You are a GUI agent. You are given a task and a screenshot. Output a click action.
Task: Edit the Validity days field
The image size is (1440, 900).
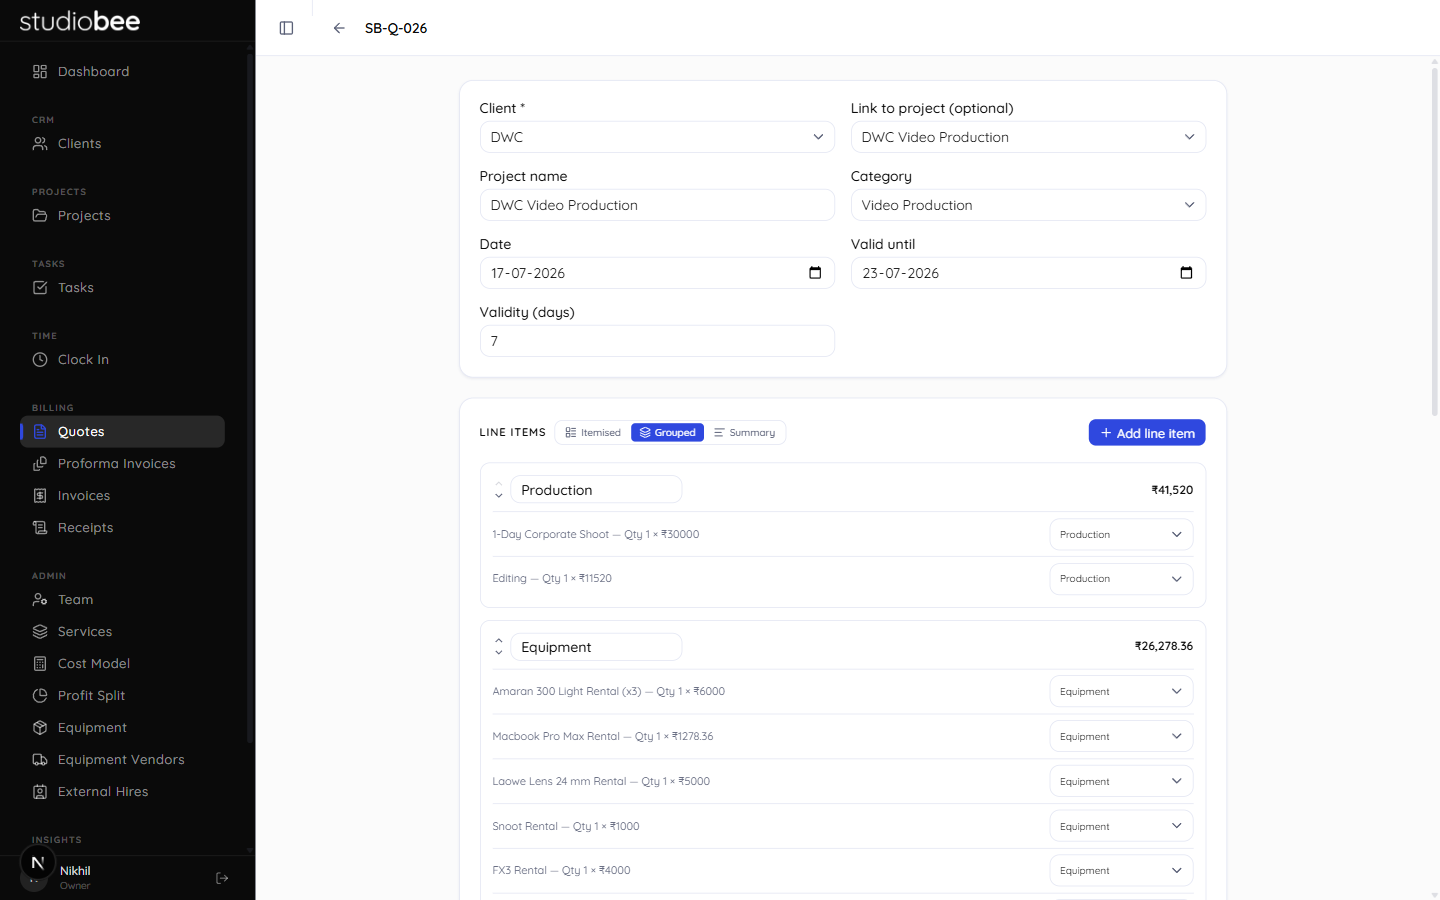[657, 341]
